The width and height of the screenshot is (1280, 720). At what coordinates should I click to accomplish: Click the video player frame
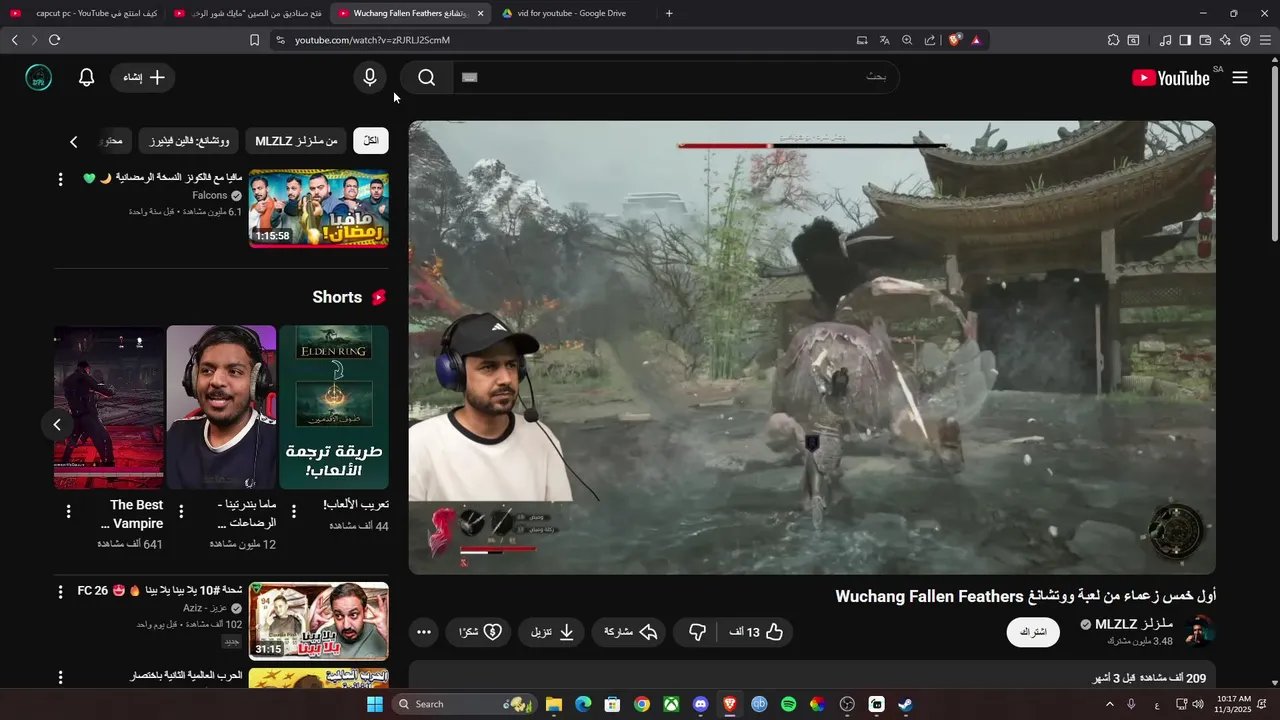(x=812, y=348)
